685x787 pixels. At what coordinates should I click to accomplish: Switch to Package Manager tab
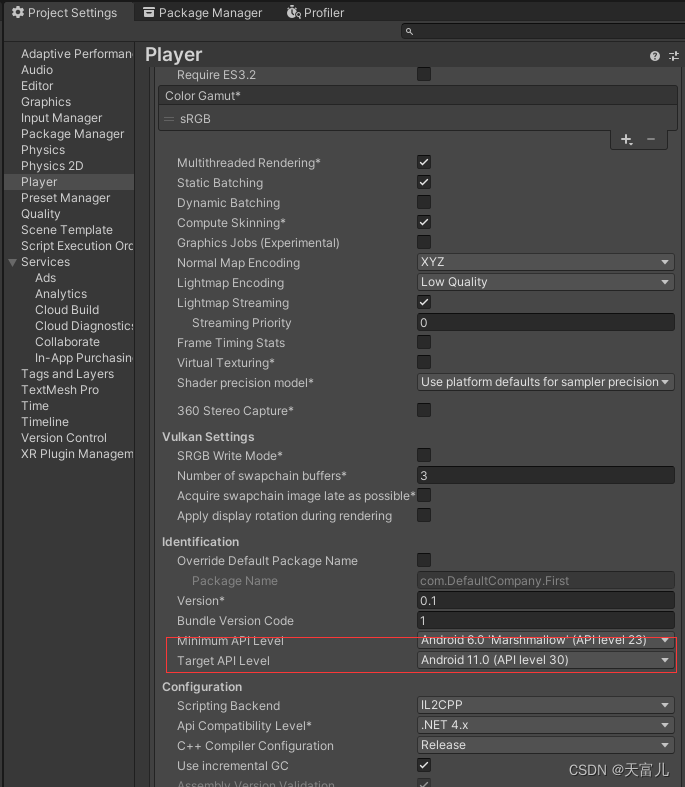tap(203, 13)
